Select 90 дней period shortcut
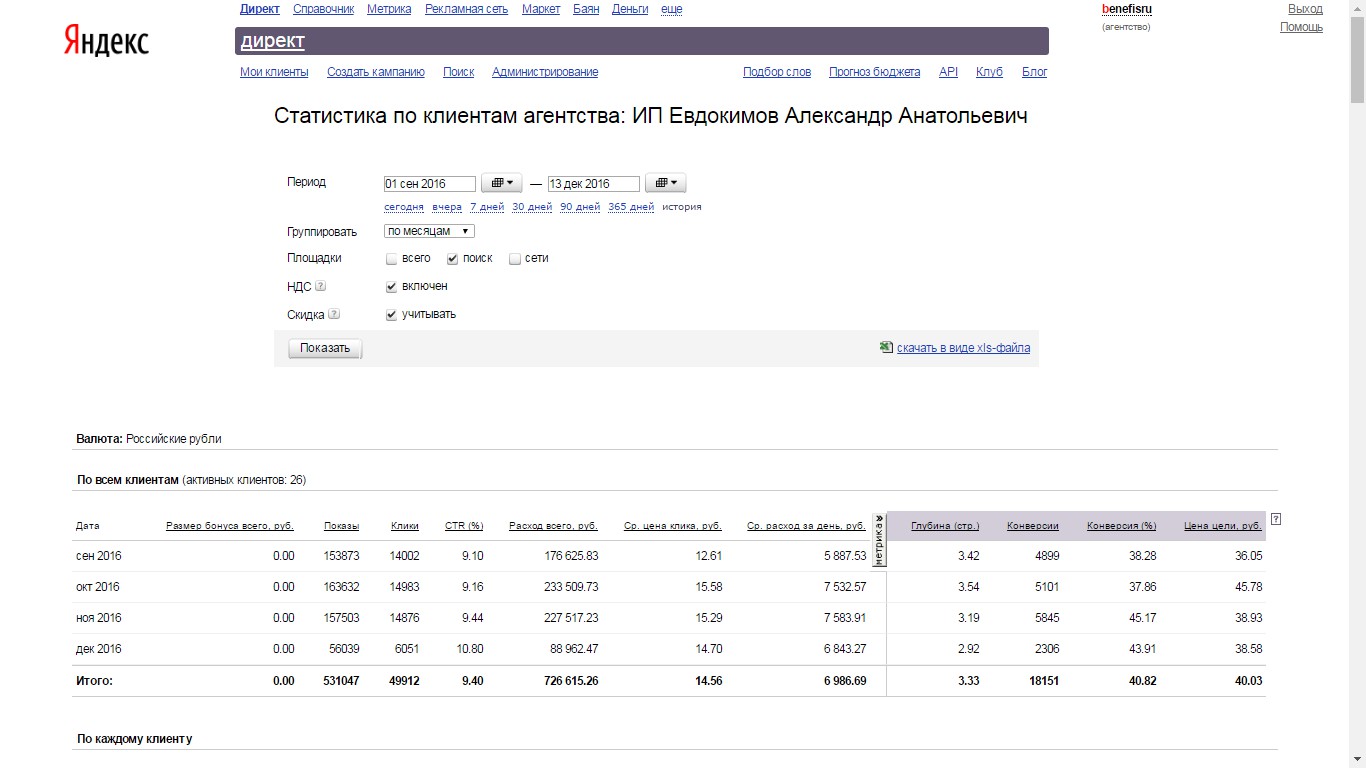This screenshot has height=768, width=1366. pos(580,207)
